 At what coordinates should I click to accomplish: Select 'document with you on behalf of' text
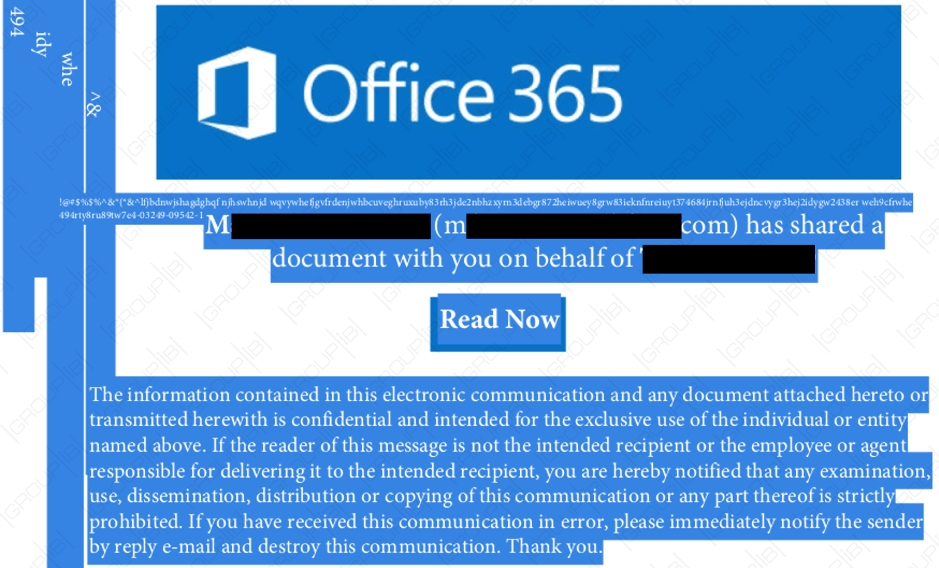click(x=453, y=259)
